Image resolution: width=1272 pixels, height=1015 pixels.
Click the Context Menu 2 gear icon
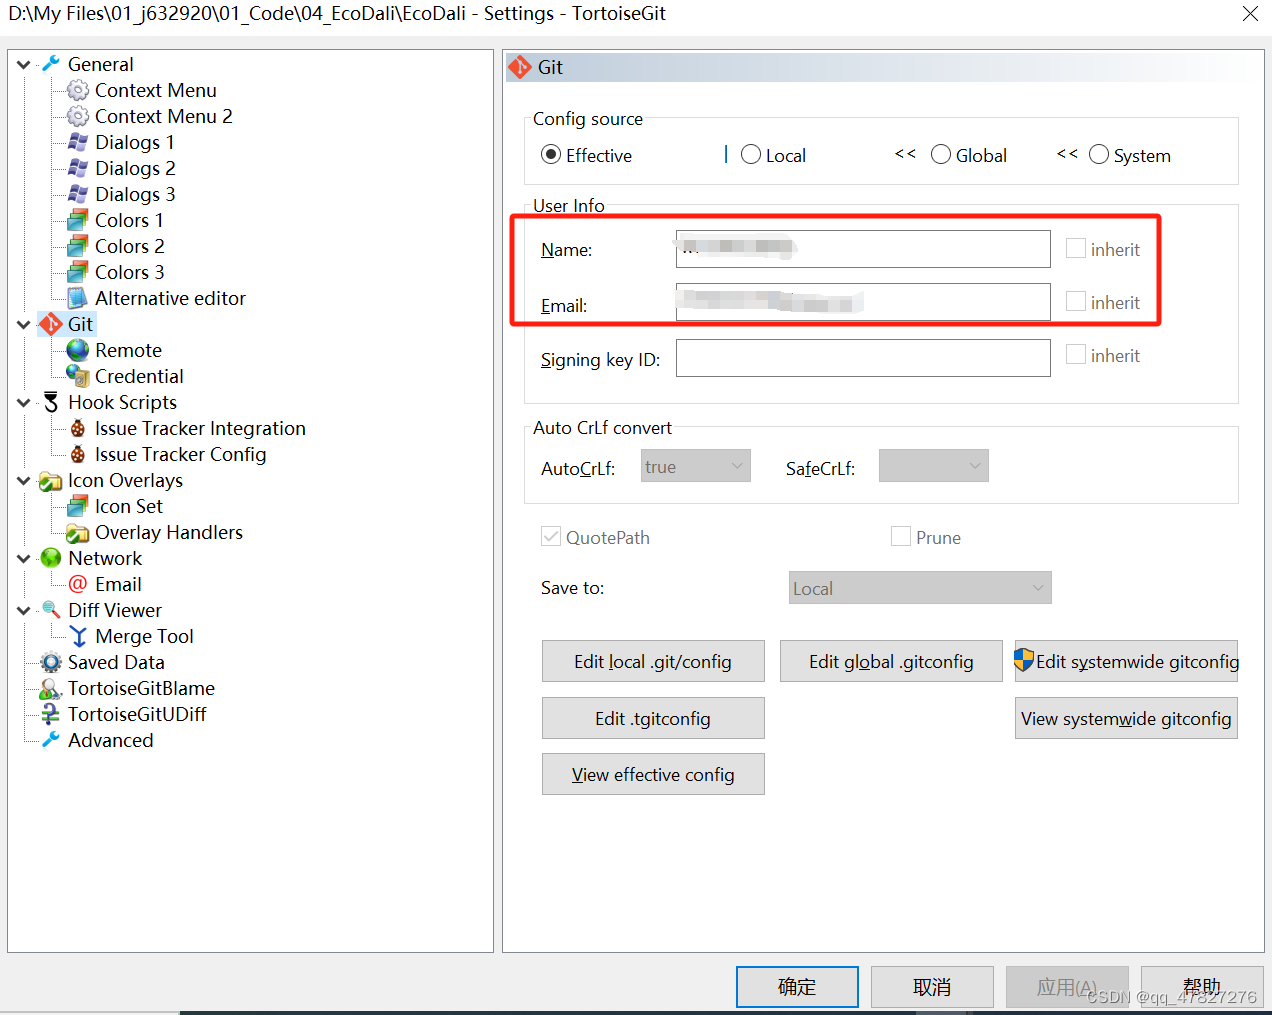point(78,116)
